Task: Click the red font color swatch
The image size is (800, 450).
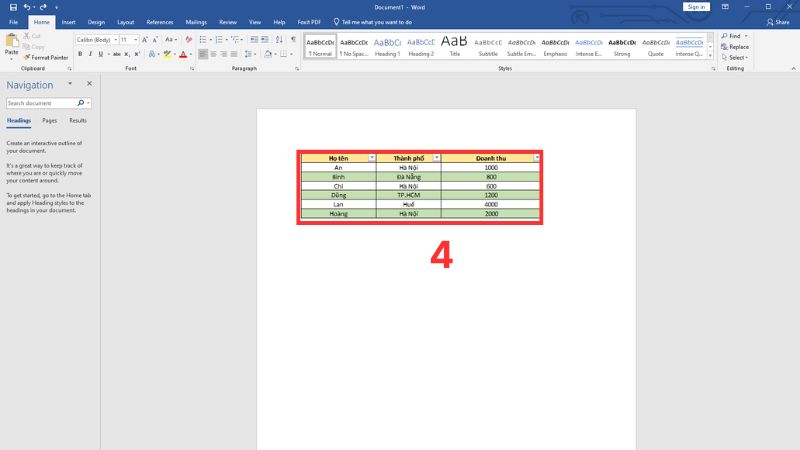Action: 183,54
